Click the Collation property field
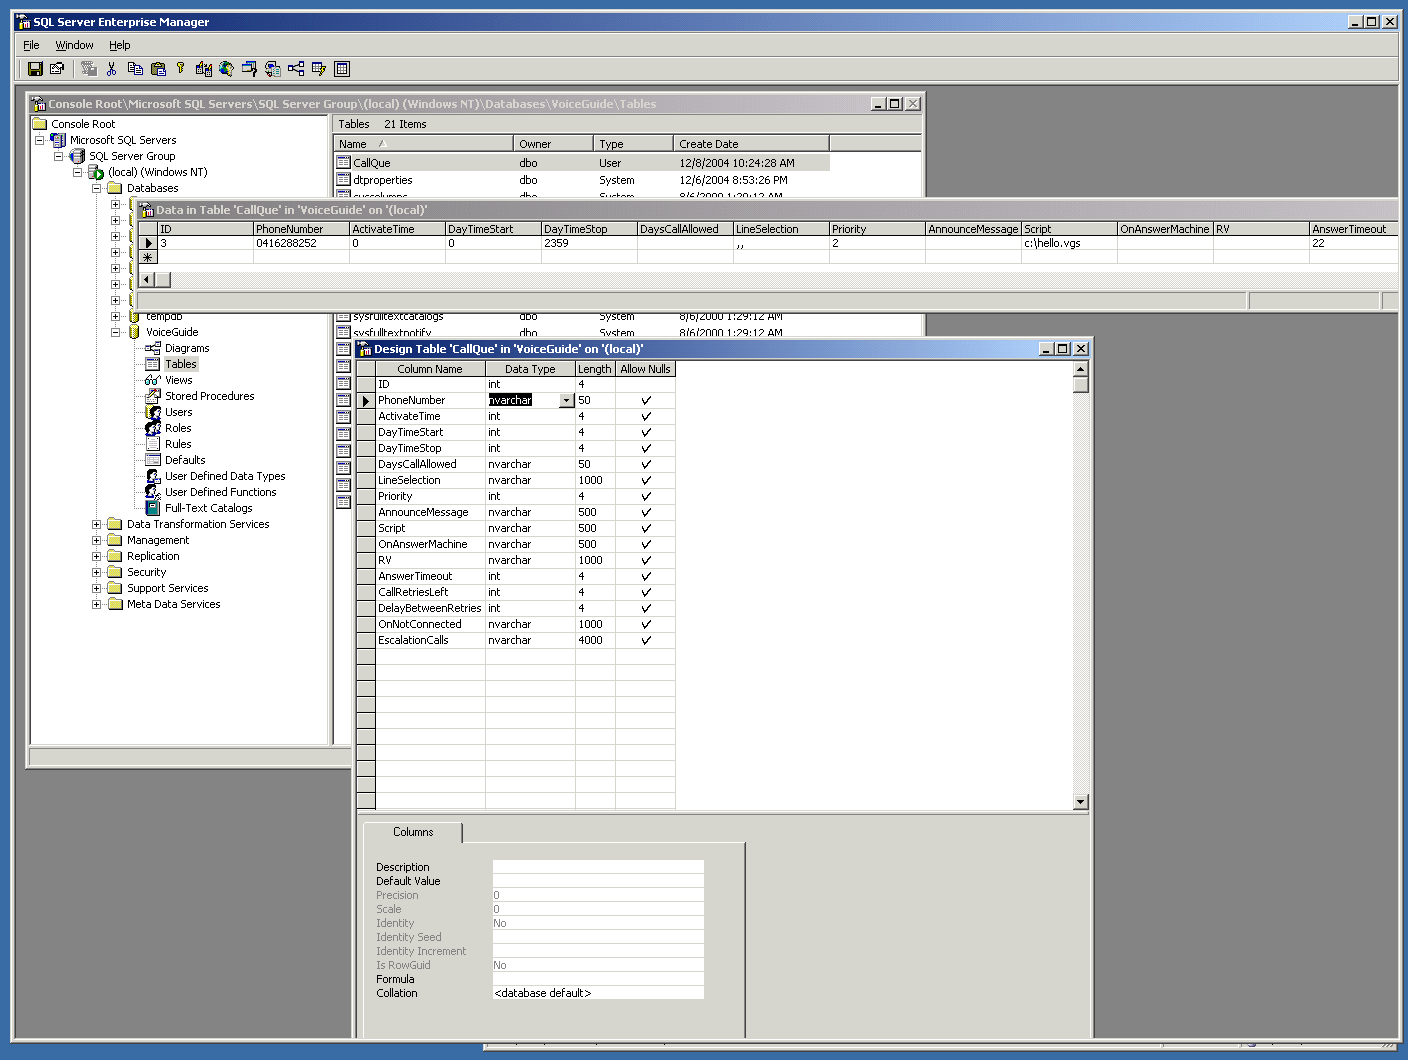This screenshot has height=1060, width=1408. (x=598, y=993)
